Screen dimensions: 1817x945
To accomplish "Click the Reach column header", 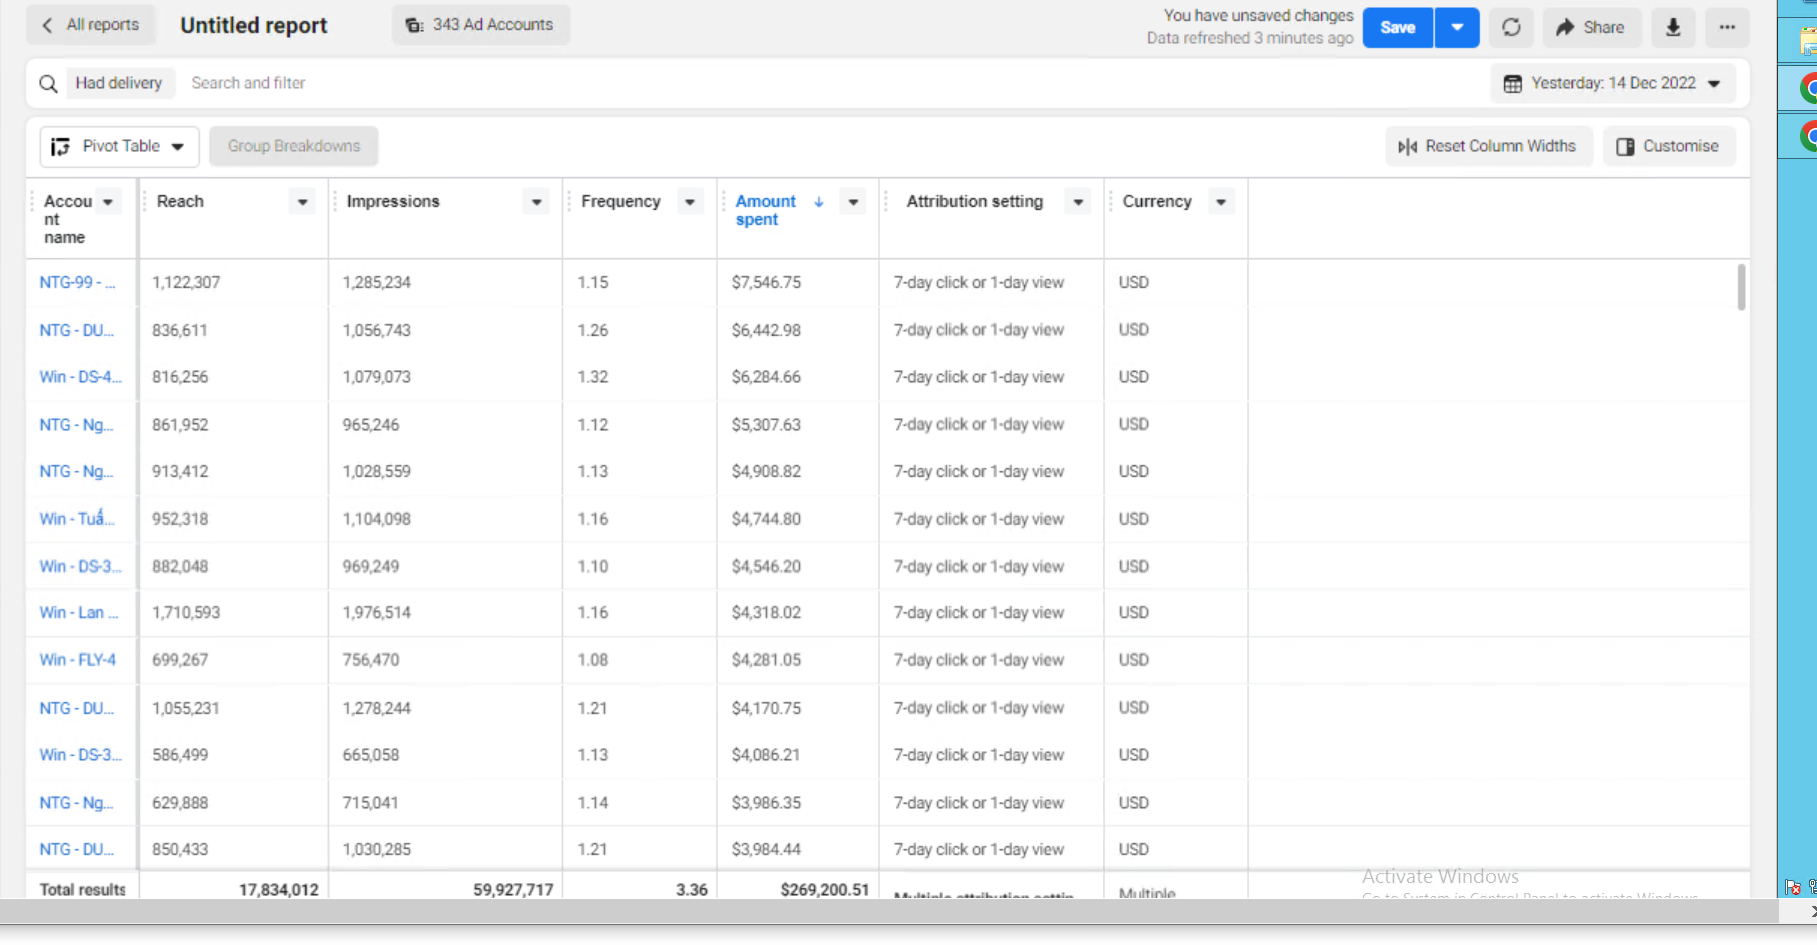I will point(180,201).
